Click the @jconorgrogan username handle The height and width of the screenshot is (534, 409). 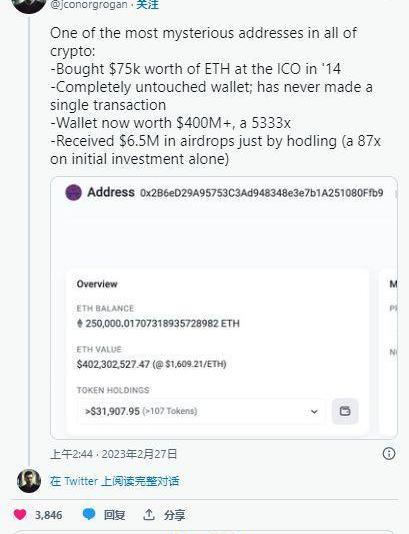pyautogui.click(x=89, y=5)
